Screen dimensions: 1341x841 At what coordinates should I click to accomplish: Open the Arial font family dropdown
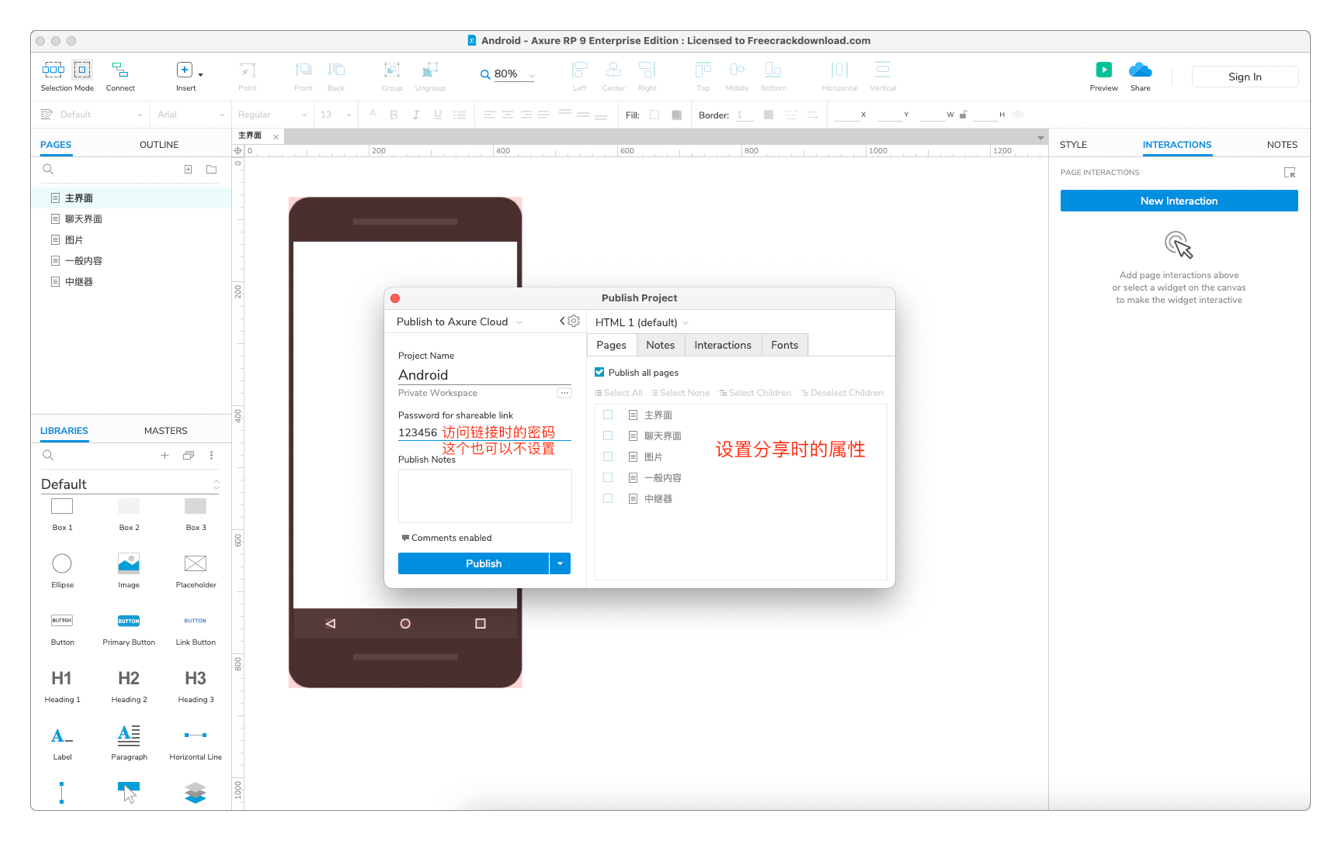click(x=190, y=115)
